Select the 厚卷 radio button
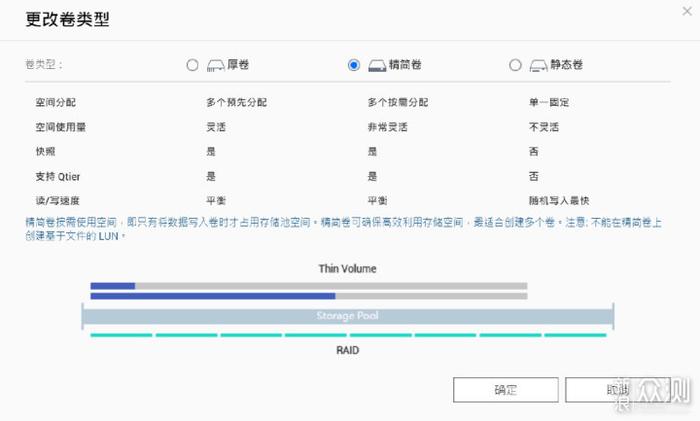The image size is (700, 421). click(193, 65)
